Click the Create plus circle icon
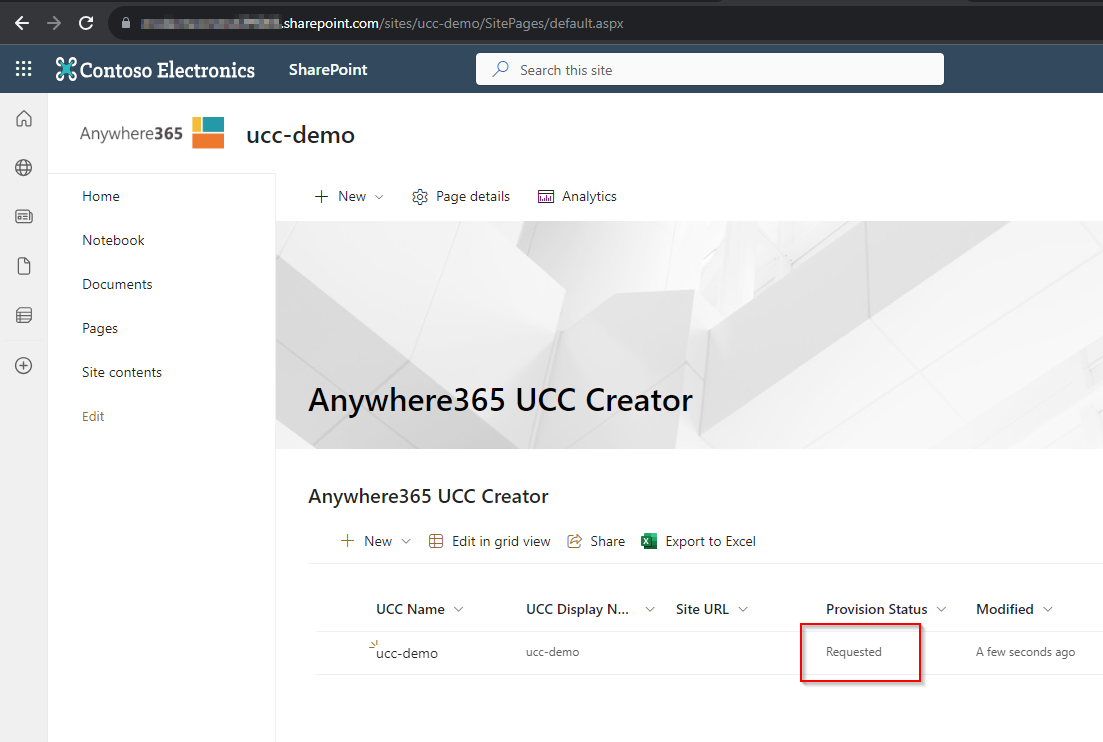 (x=24, y=365)
